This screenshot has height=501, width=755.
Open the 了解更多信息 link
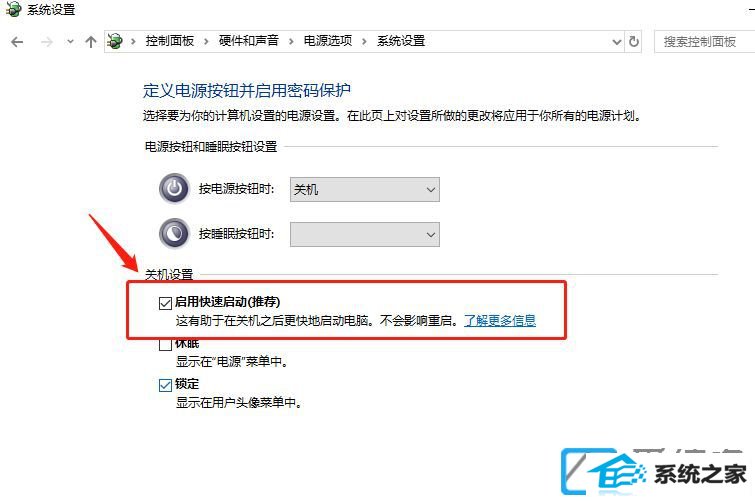coord(500,320)
